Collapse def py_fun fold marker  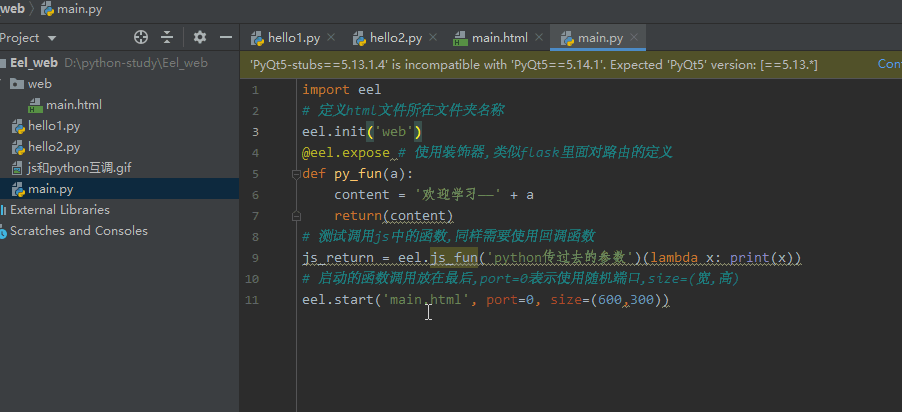296,174
